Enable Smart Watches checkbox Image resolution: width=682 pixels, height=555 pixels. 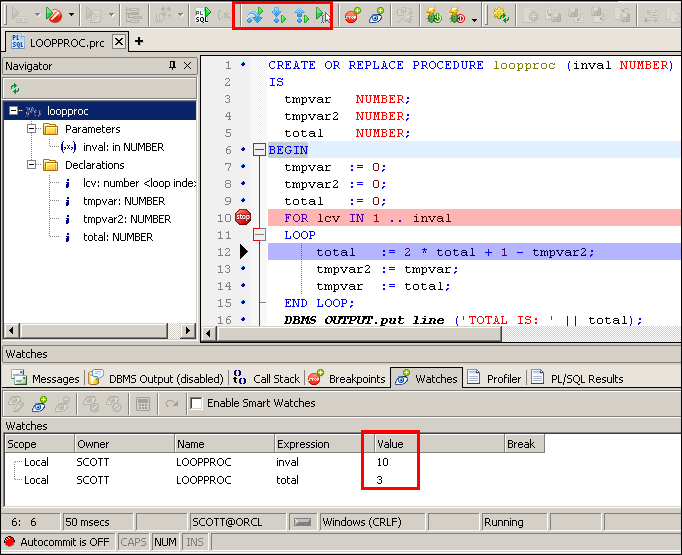pos(196,403)
